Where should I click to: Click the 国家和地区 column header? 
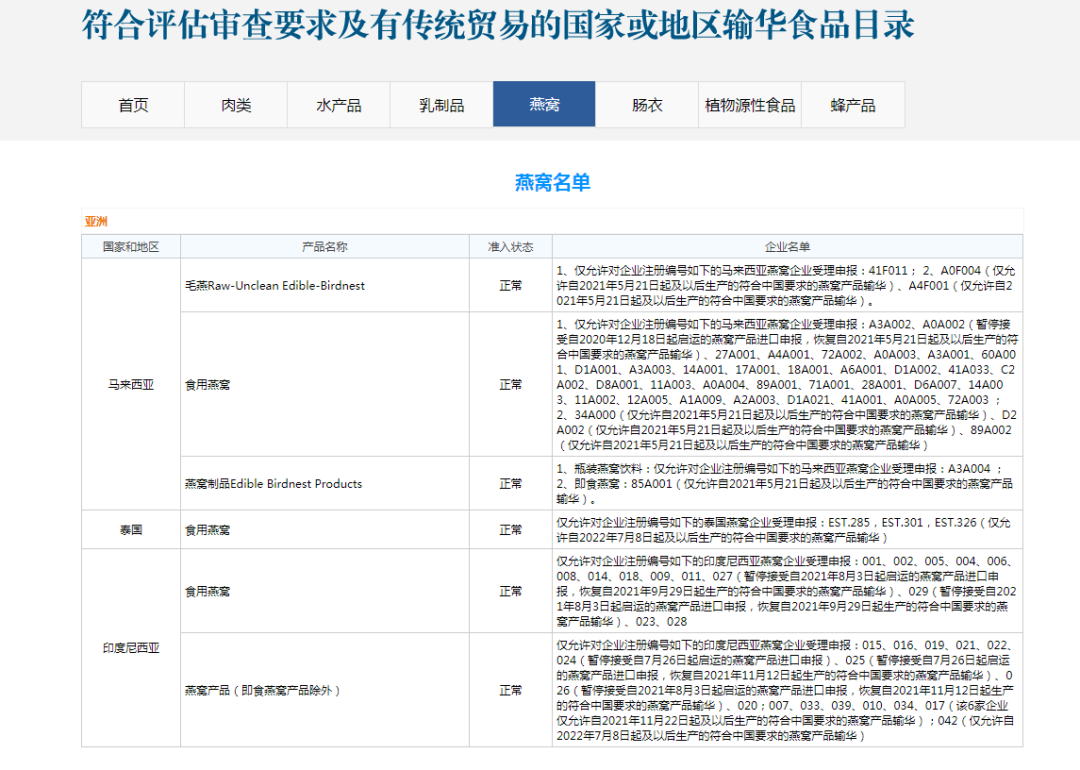tap(131, 247)
